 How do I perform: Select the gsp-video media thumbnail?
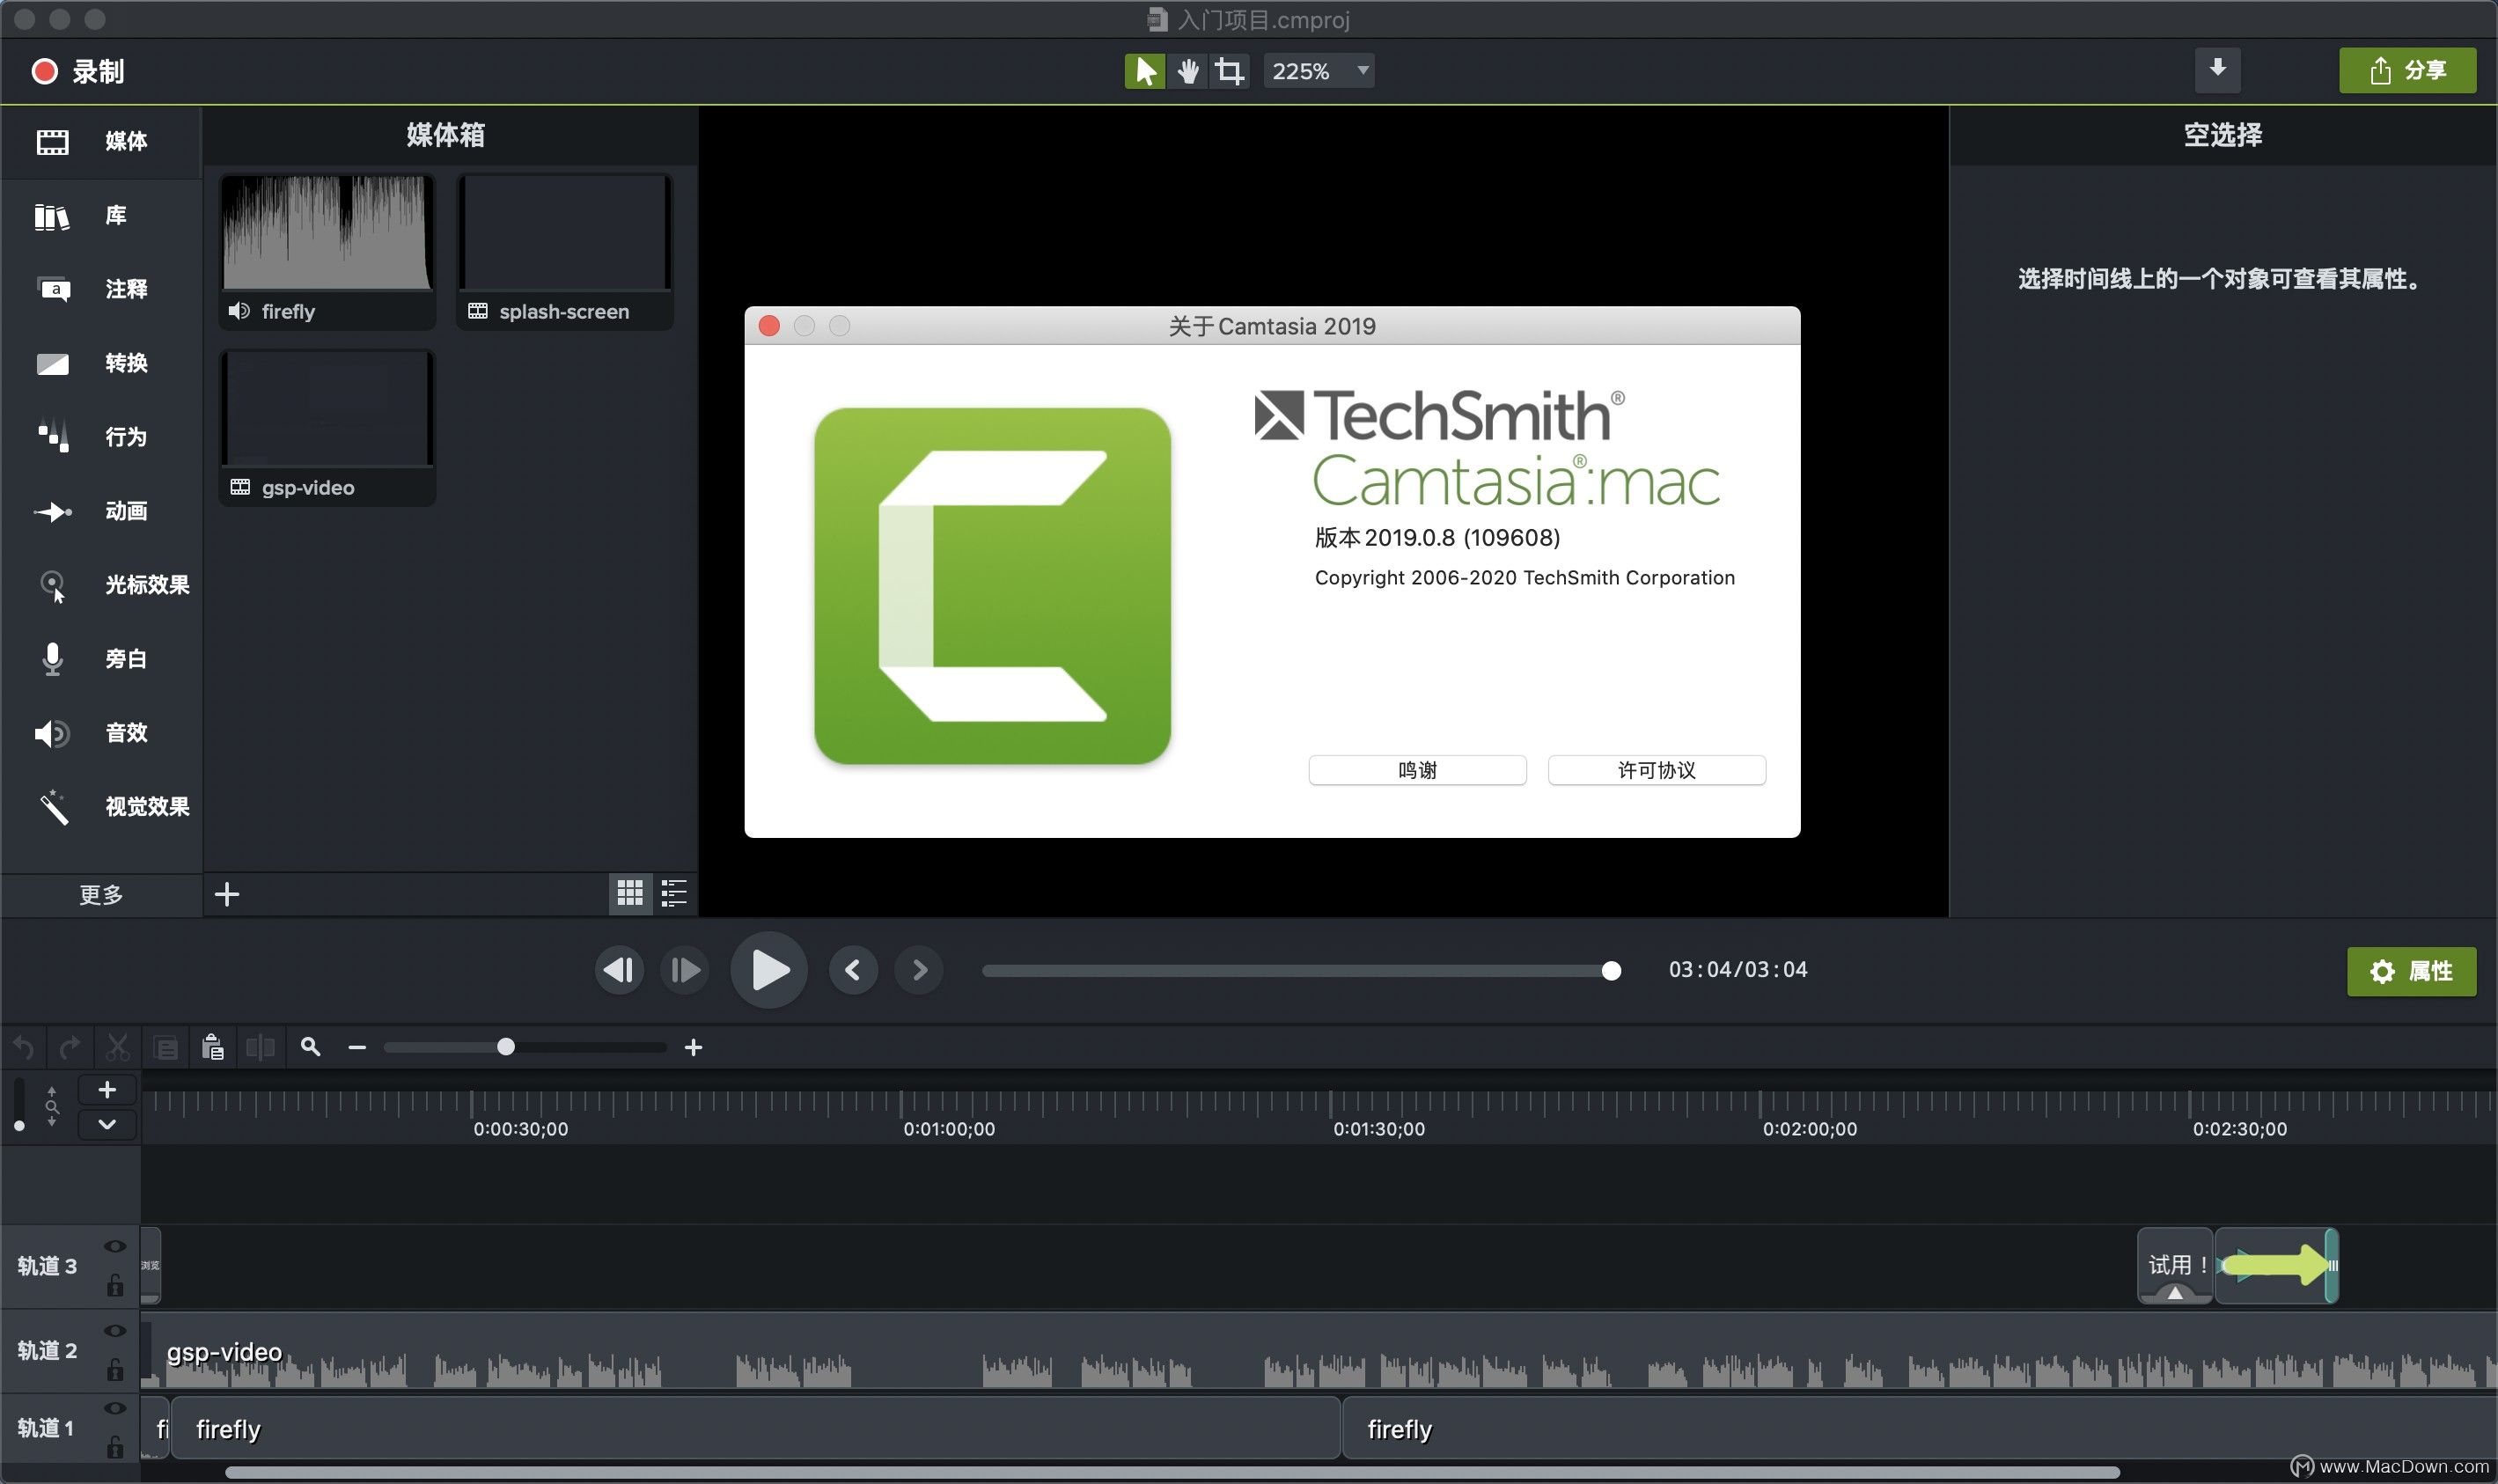[x=327, y=427]
